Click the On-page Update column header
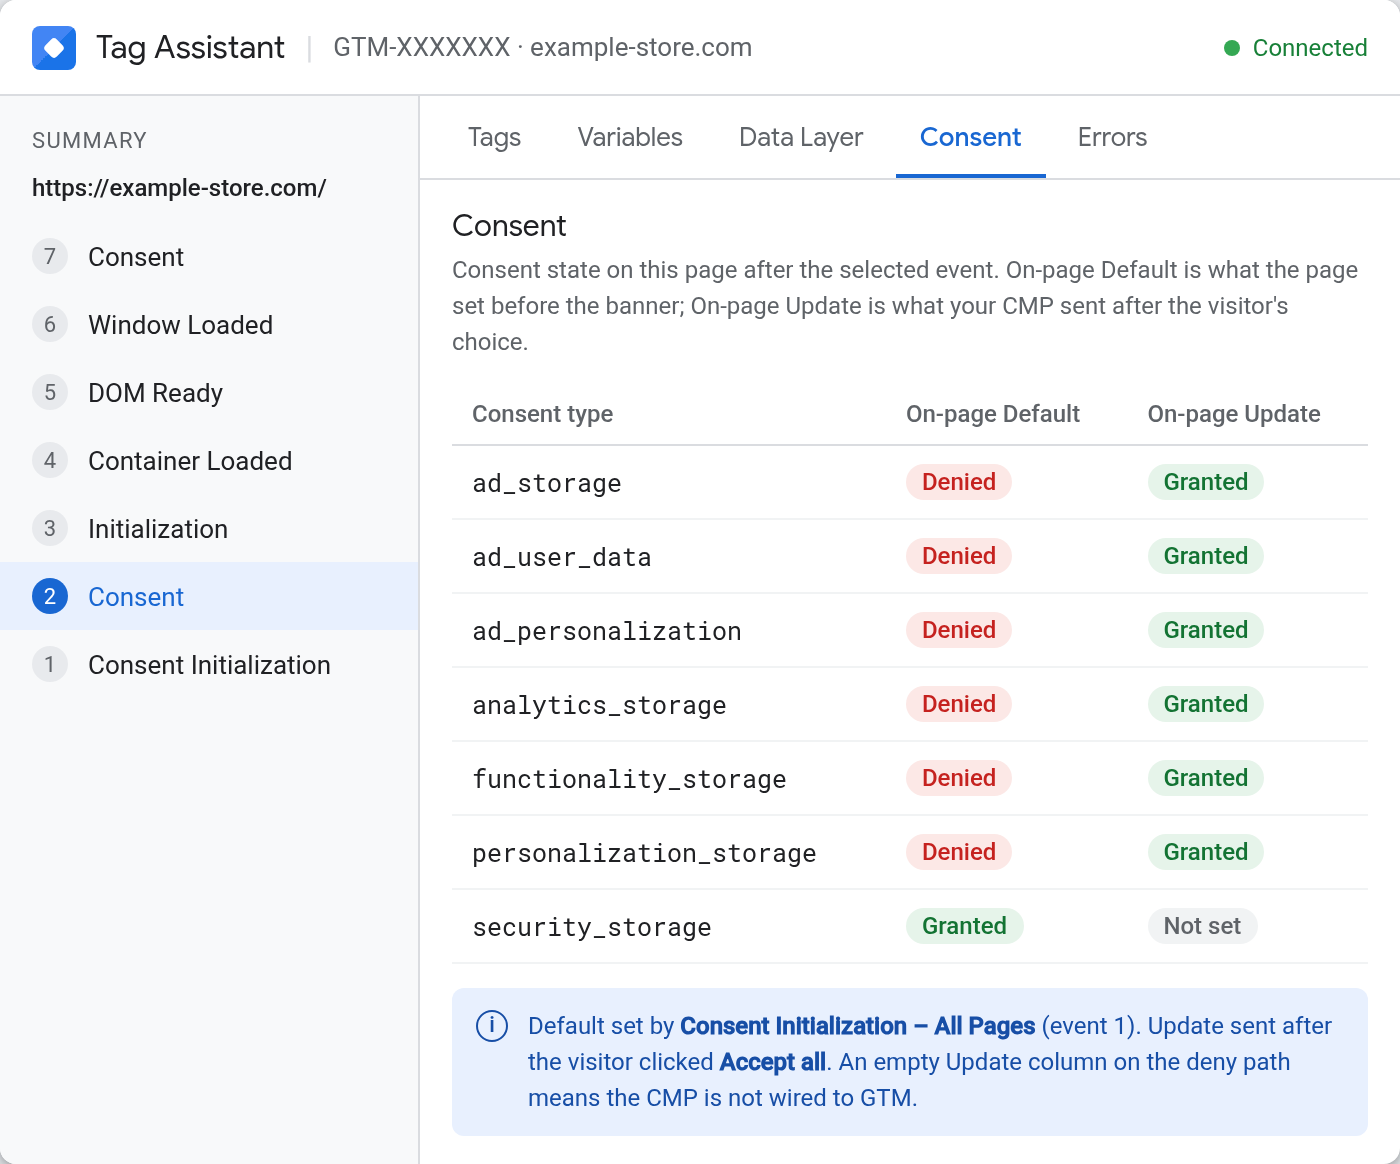This screenshot has width=1400, height=1164. (1233, 414)
